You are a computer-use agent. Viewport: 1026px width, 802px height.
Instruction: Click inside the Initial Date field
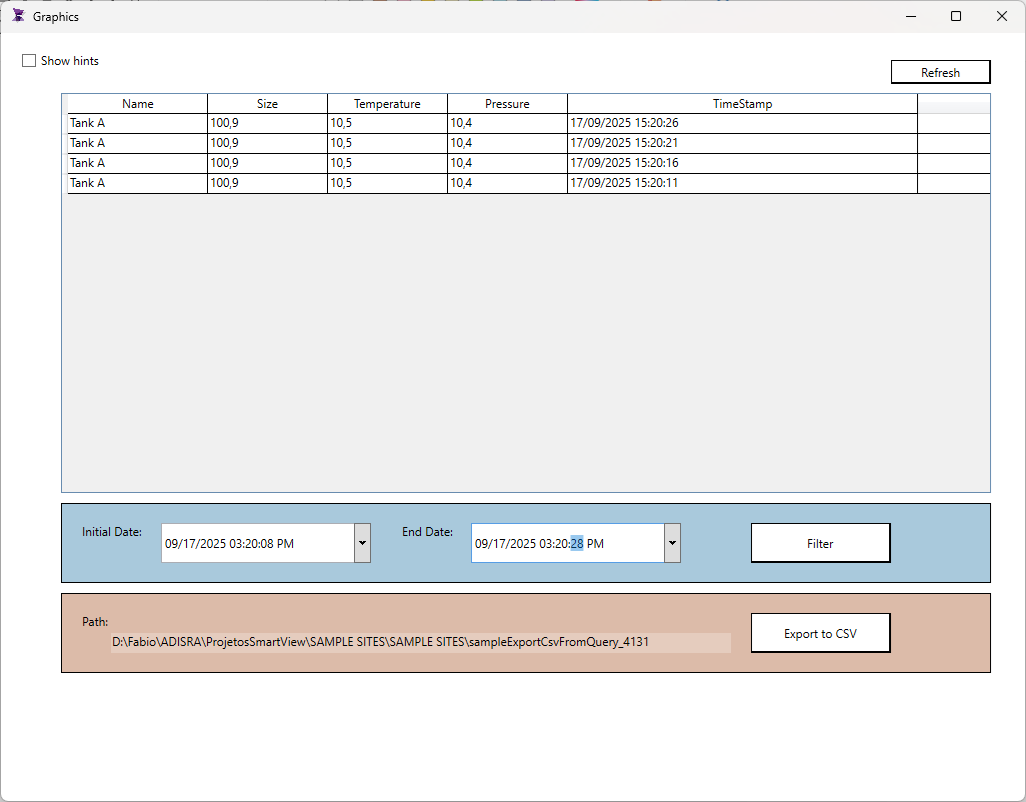click(x=257, y=544)
